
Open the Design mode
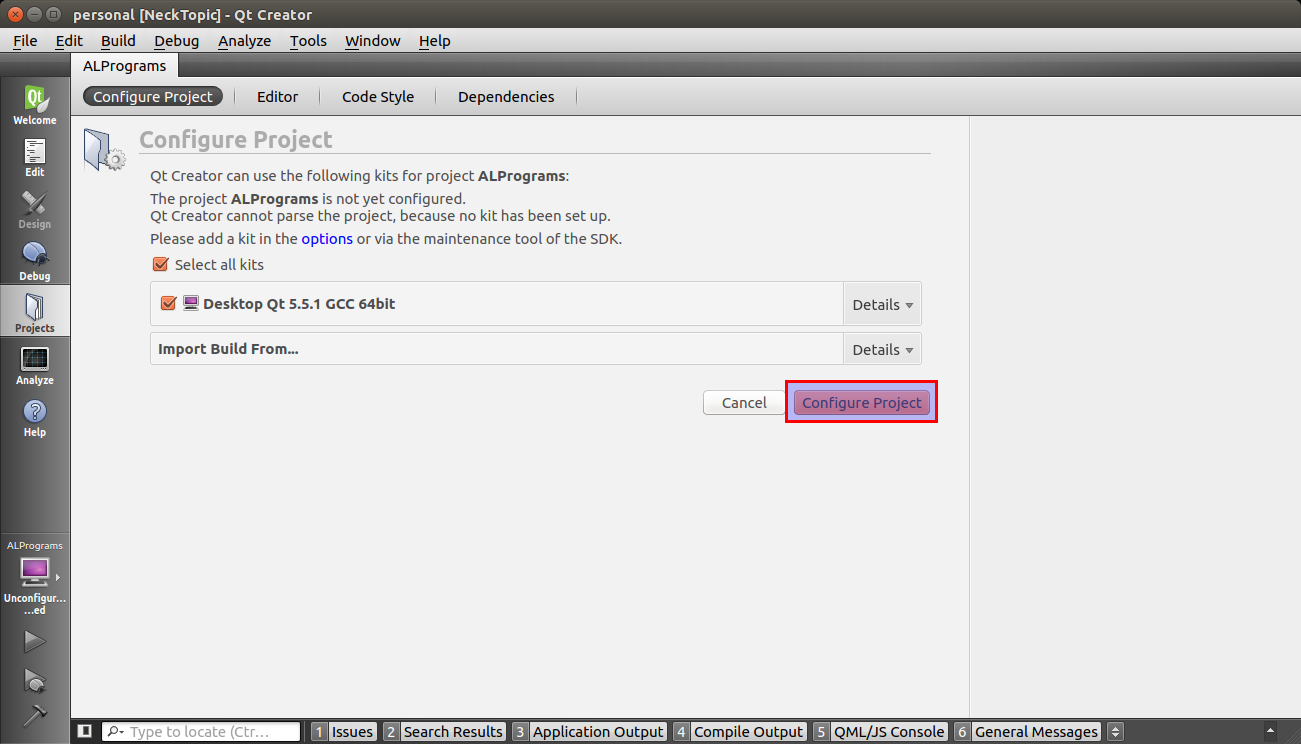(x=35, y=209)
